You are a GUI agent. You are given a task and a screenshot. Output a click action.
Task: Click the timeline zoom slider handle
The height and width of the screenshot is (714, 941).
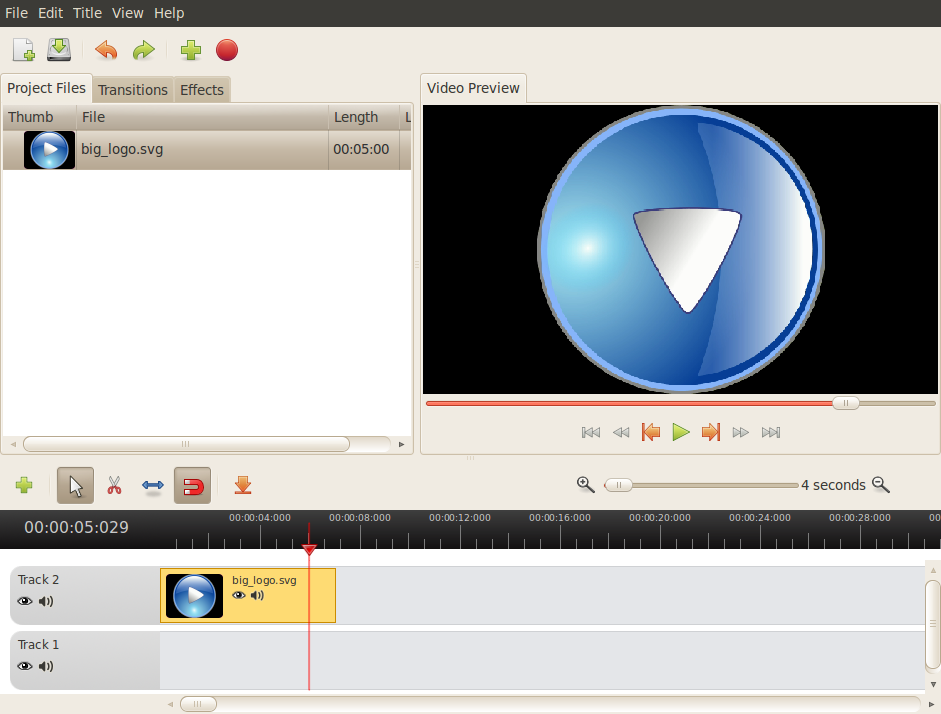coord(618,485)
